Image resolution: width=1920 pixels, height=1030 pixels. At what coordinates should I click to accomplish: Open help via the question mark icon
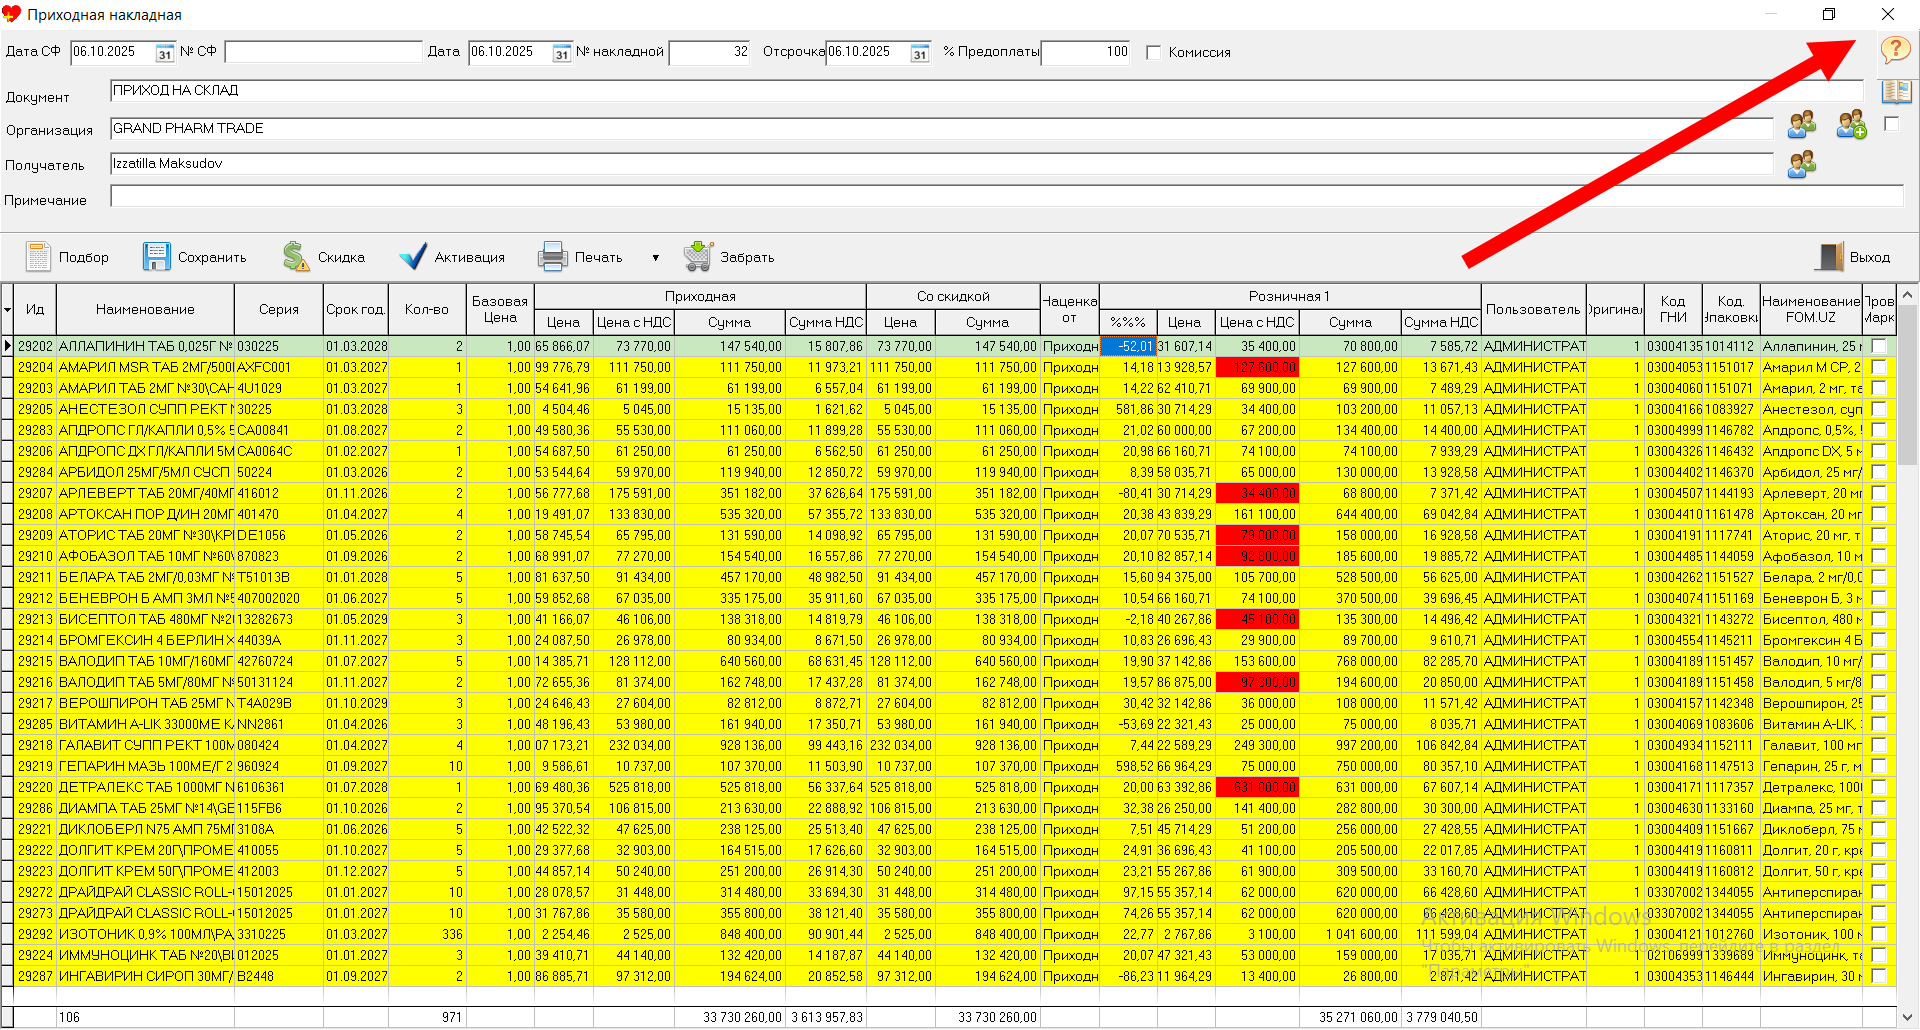[x=1895, y=49]
